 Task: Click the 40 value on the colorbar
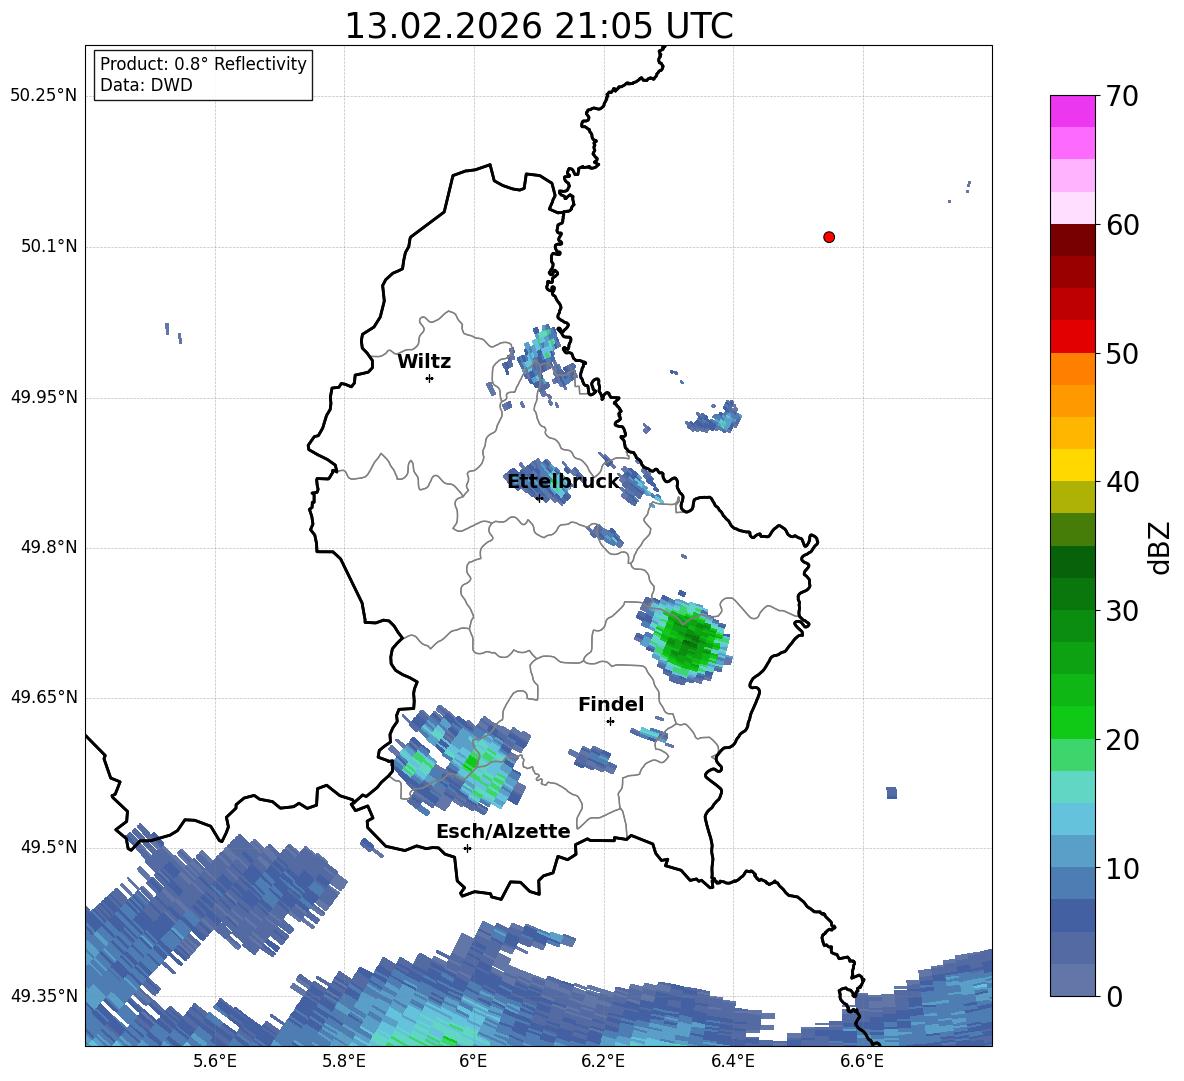point(1122,482)
